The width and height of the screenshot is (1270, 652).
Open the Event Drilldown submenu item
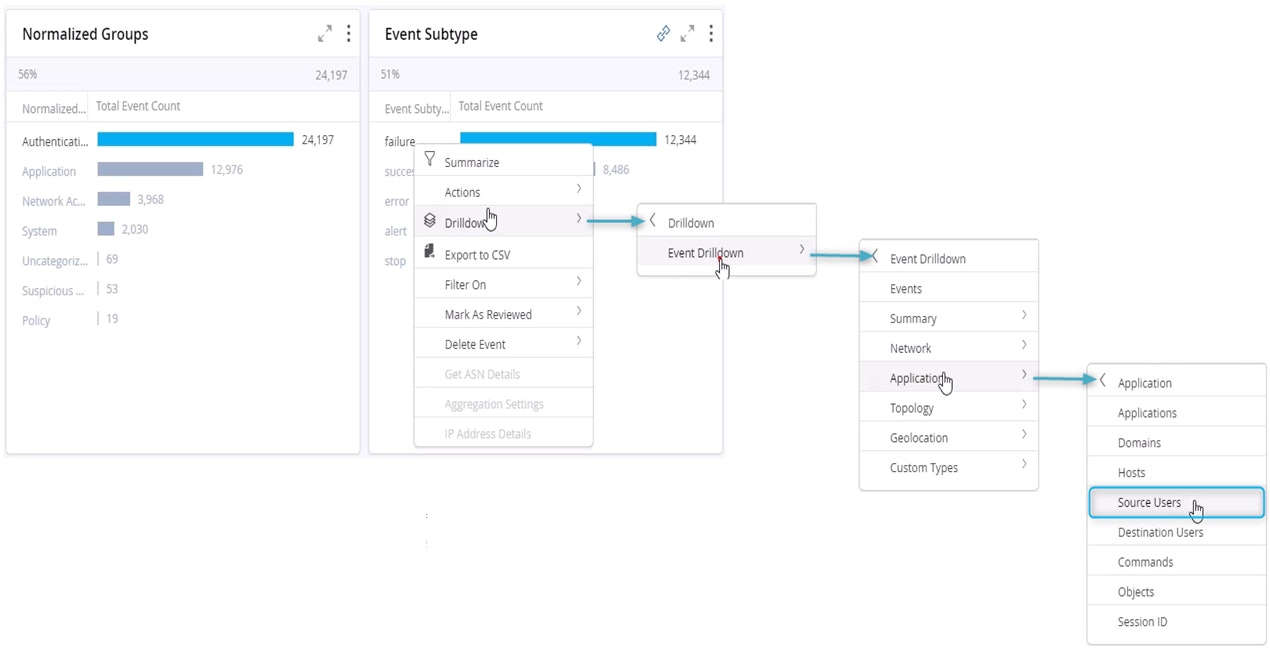coord(705,253)
